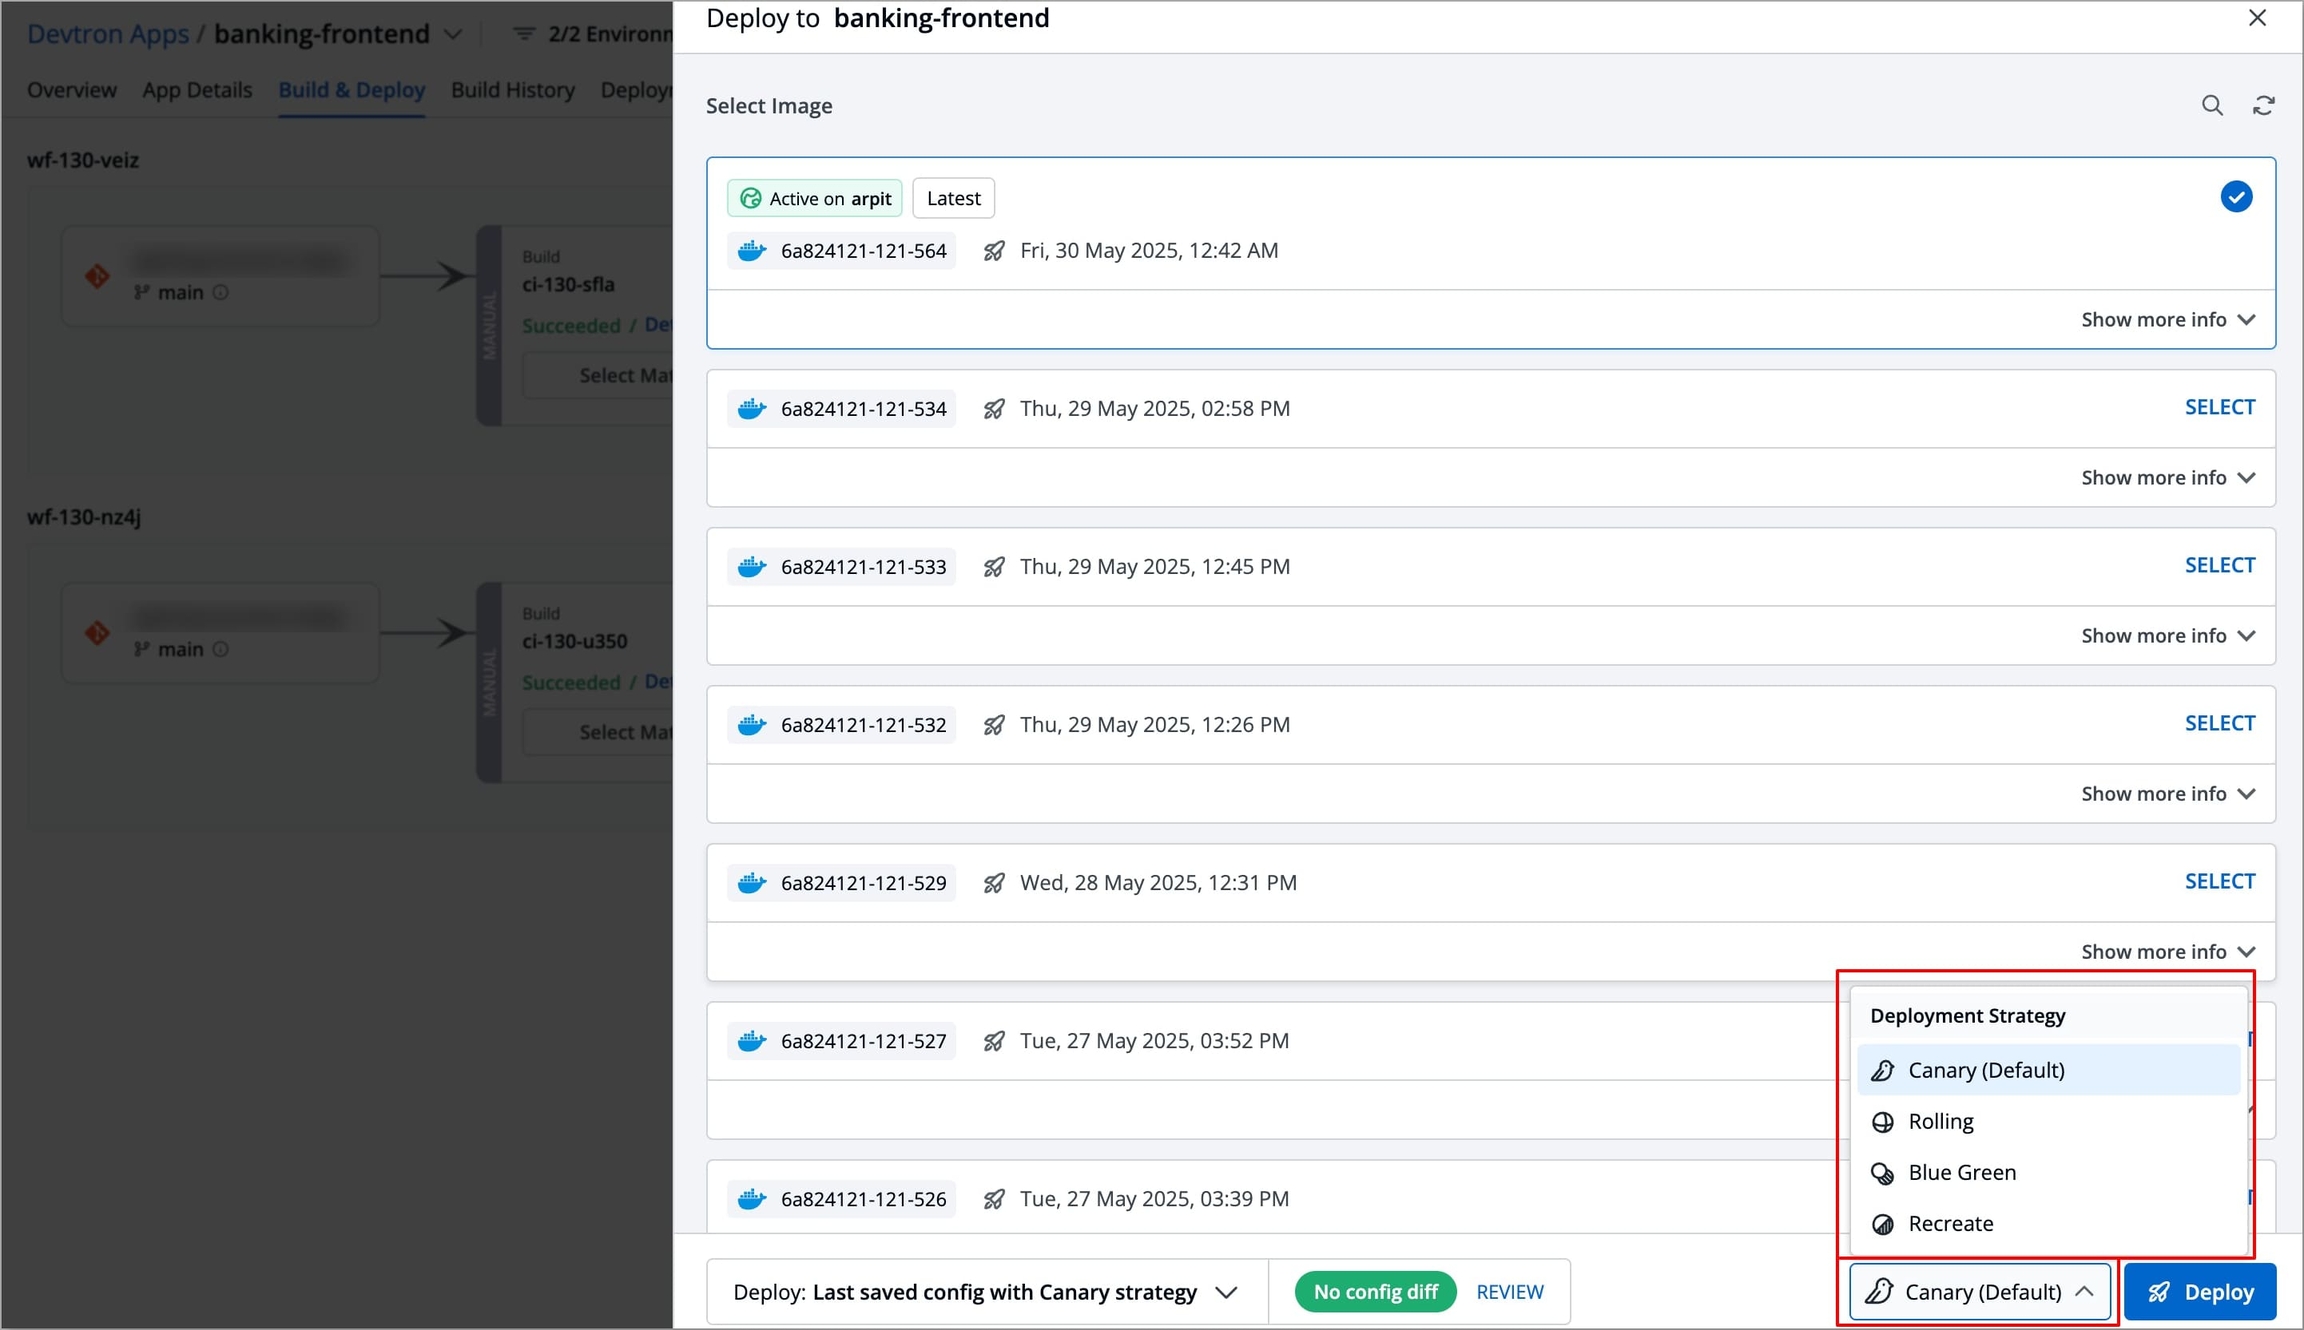Click the Canary strategy icon in the dropdown list
2304x1330 pixels.
(x=1883, y=1070)
